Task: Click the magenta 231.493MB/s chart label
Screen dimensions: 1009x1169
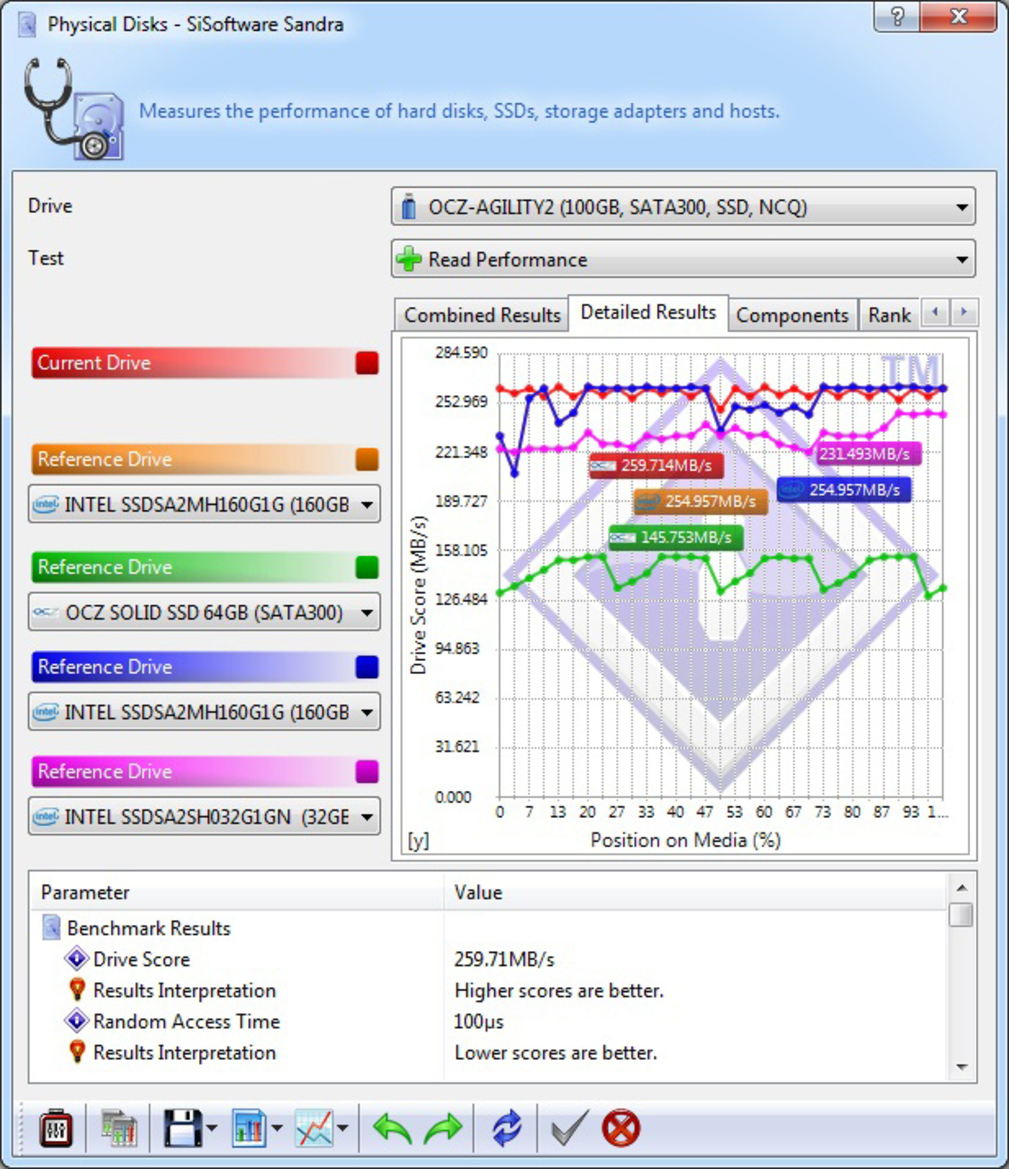Action: [x=869, y=453]
